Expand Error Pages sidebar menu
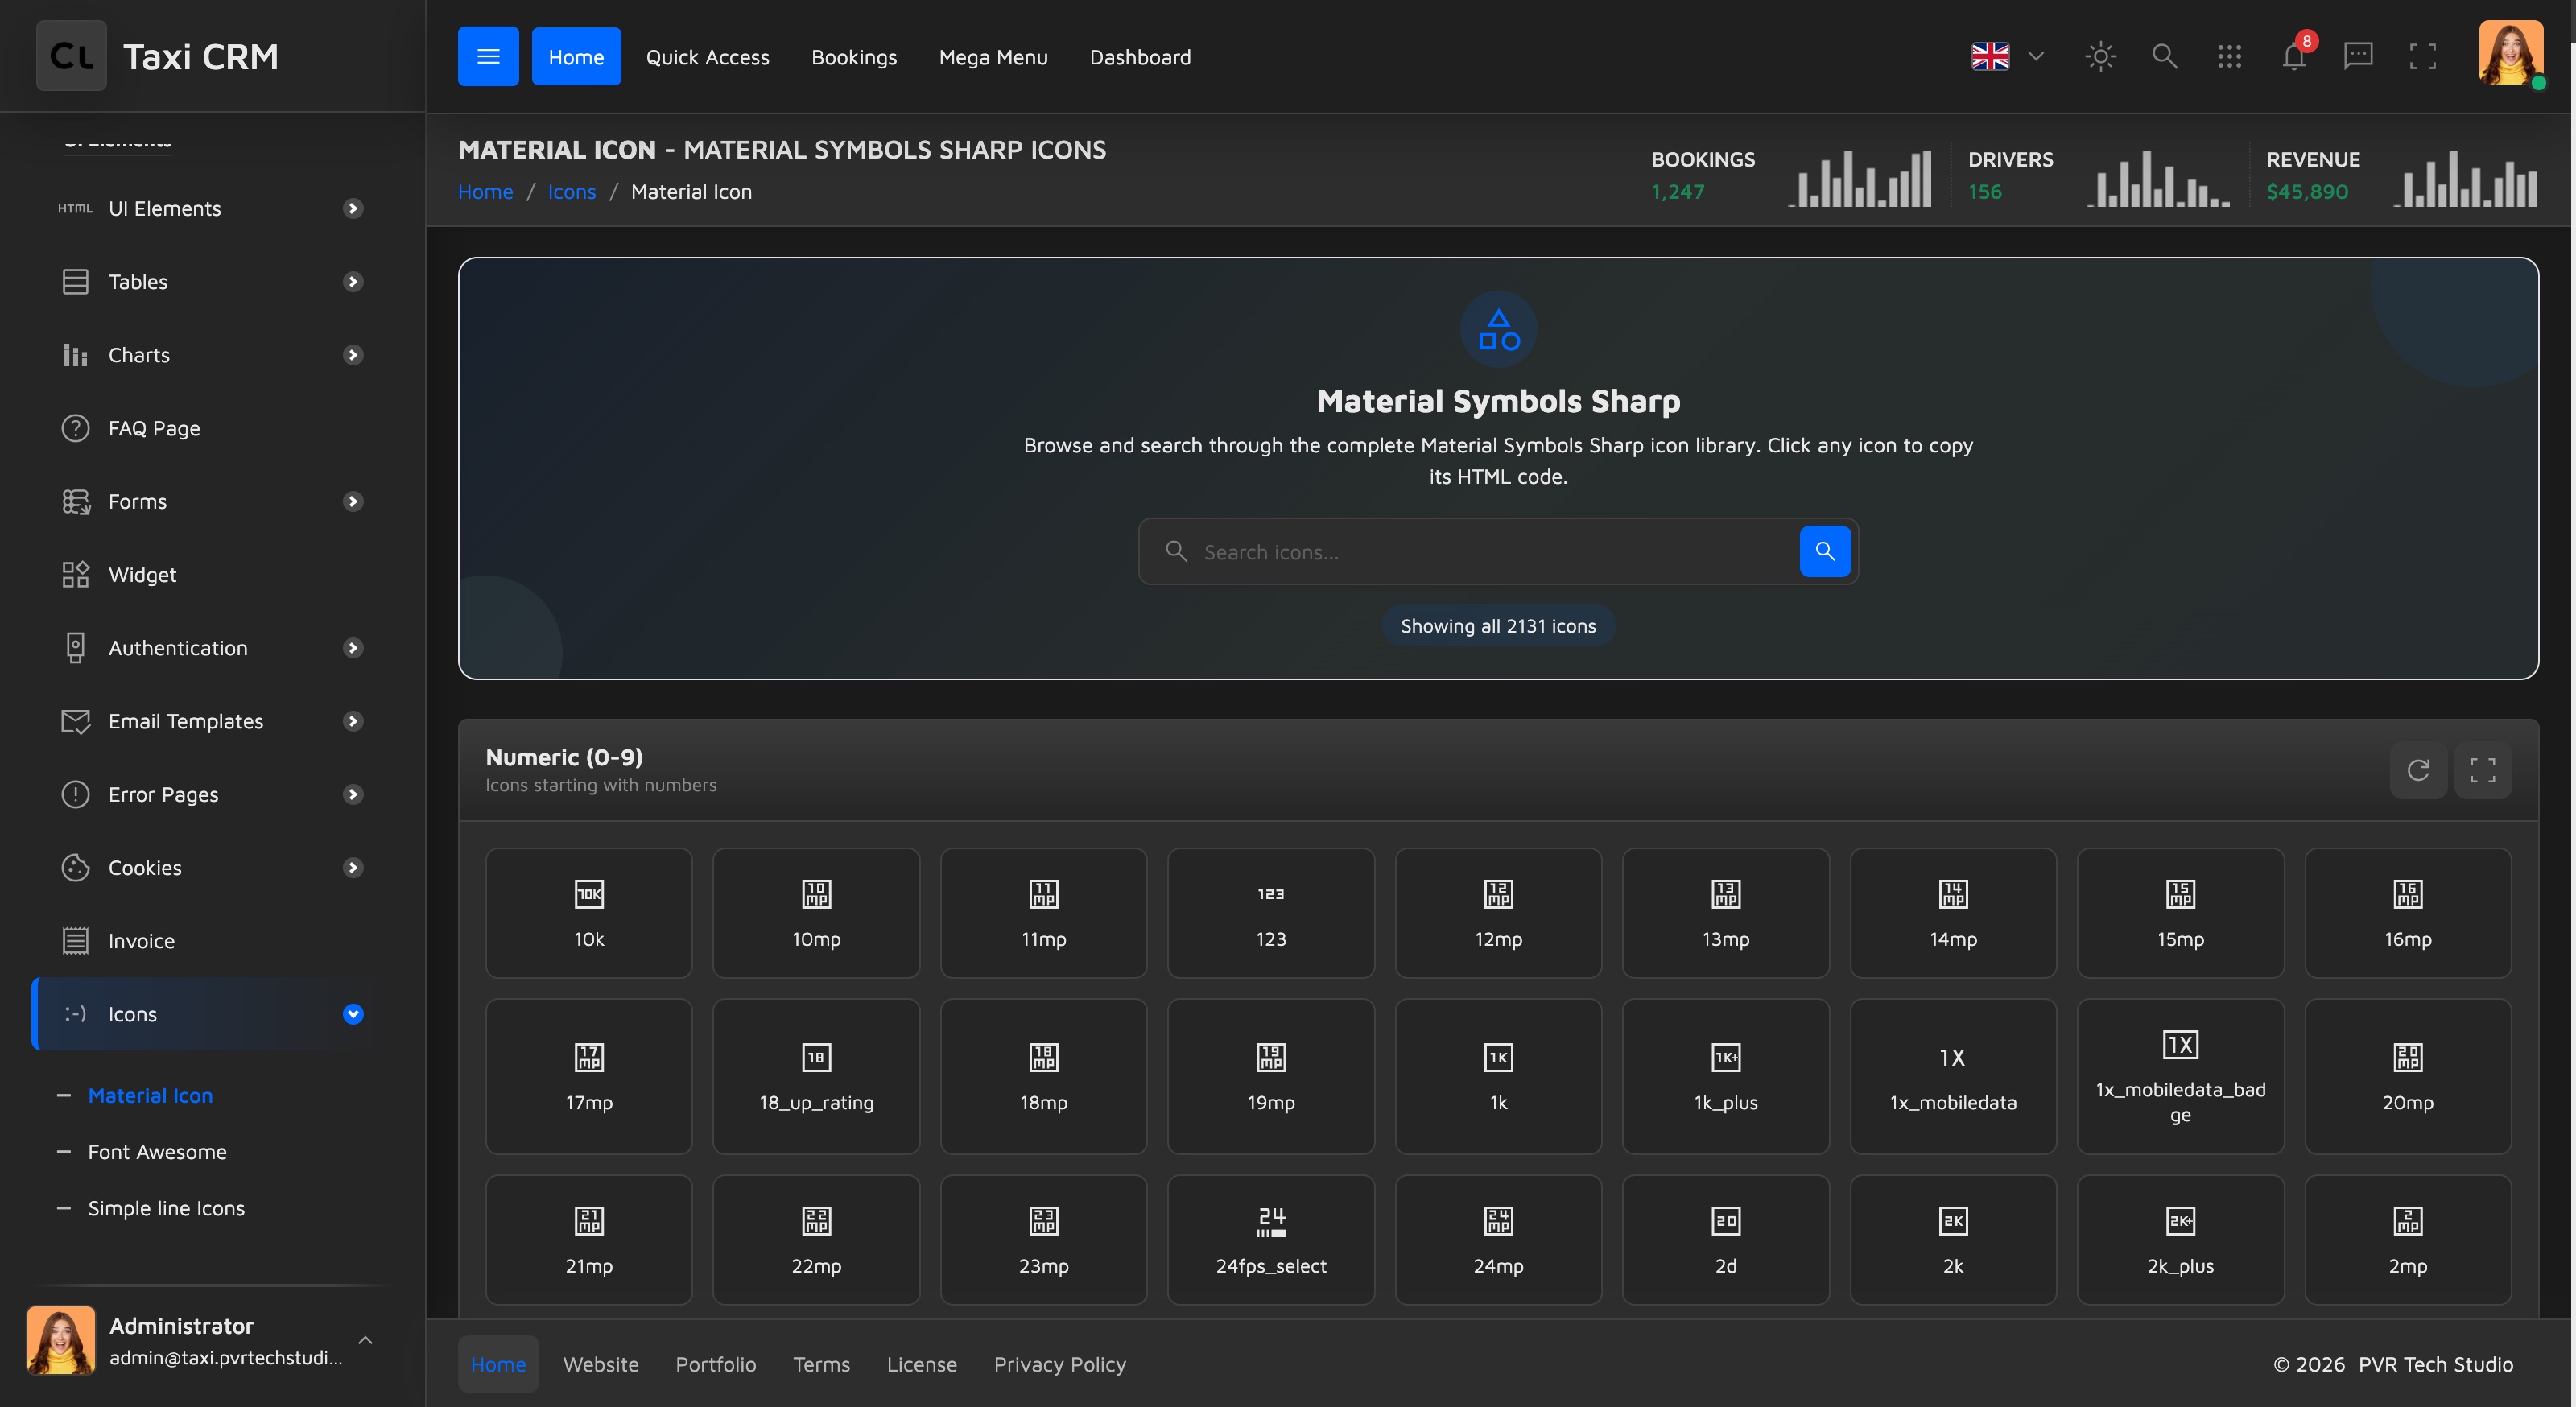The width and height of the screenshot is (2576, 1407). (210, 794)
